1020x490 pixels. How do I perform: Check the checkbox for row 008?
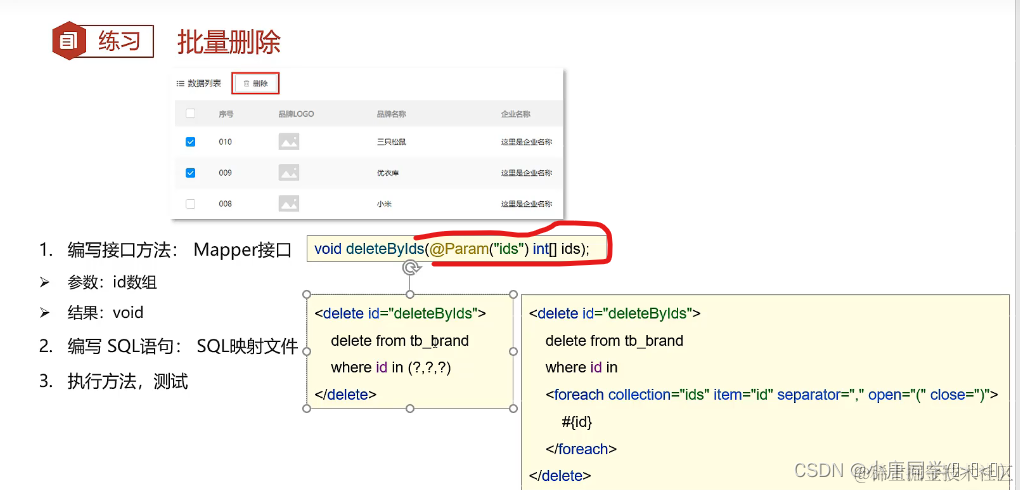pyautogui.click(x=191, y=204)
